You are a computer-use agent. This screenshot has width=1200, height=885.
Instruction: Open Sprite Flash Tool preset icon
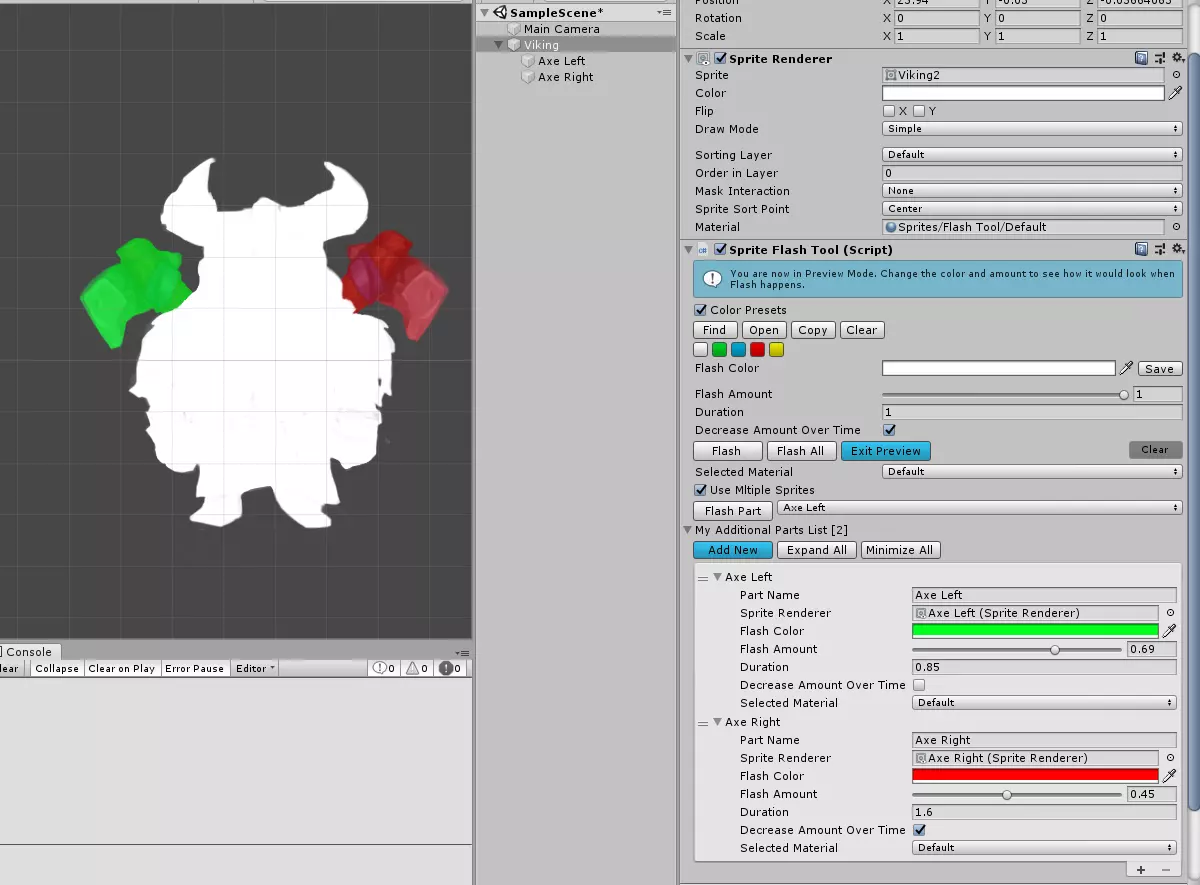coord(1160,250)
